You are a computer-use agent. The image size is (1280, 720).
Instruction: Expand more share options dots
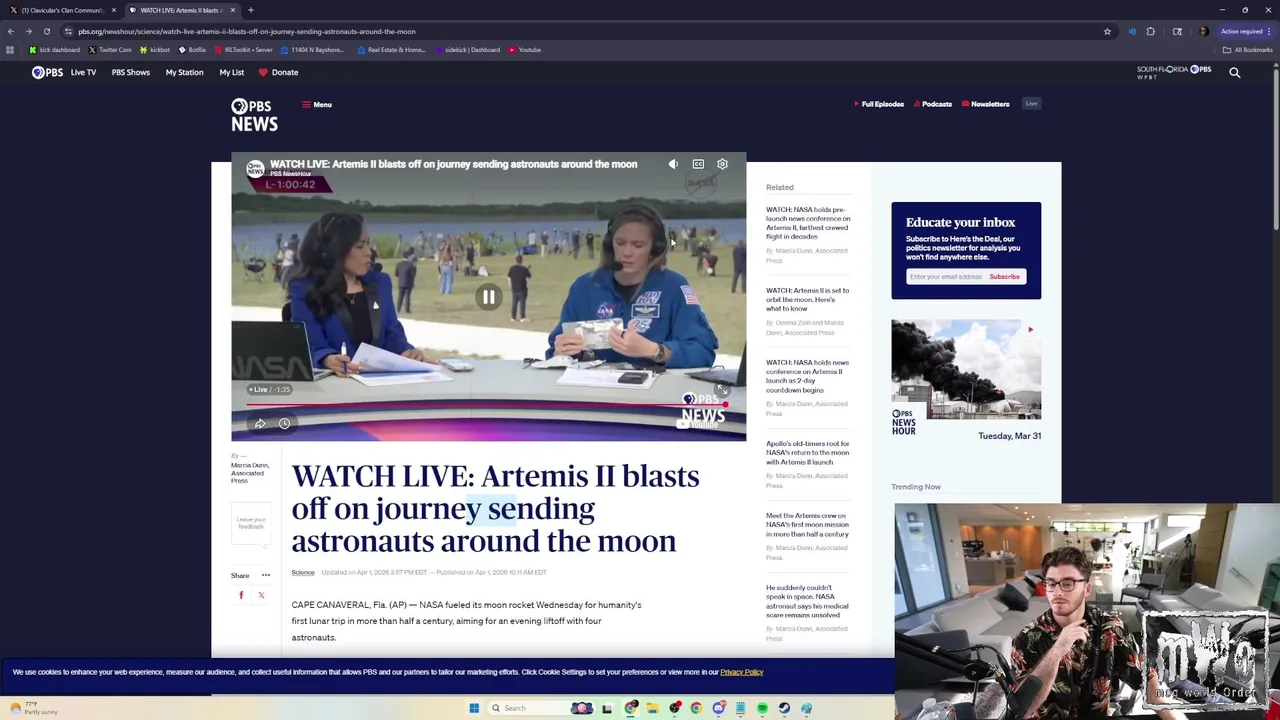pos(265,575)
